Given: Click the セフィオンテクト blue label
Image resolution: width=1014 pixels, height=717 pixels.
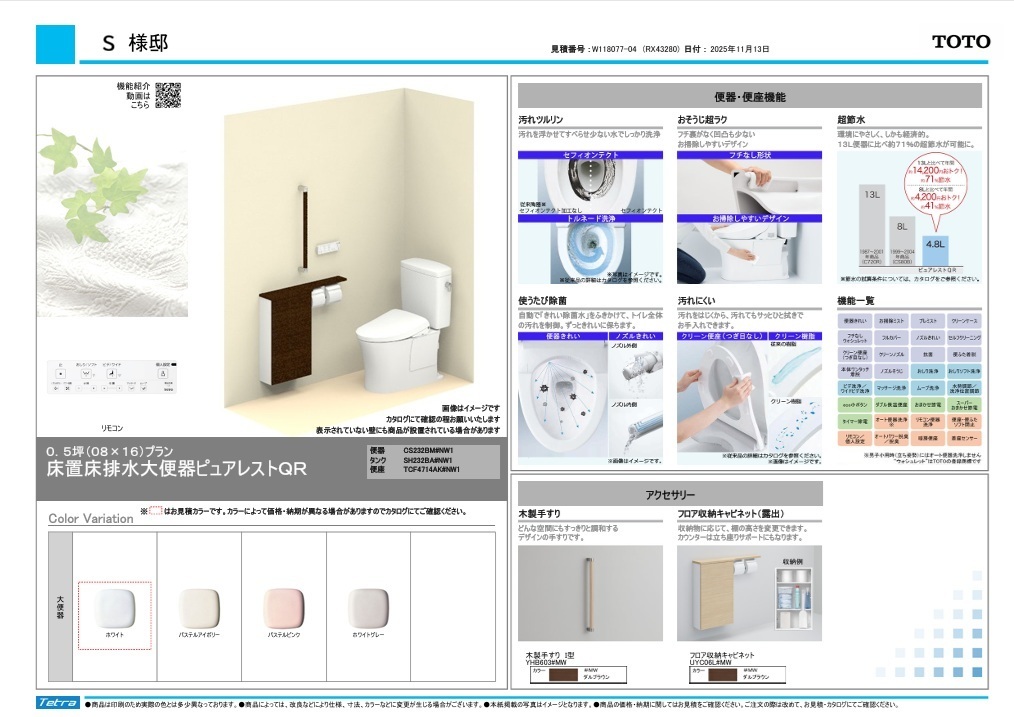Looking at the screenshot, I should tap(591, 155).
